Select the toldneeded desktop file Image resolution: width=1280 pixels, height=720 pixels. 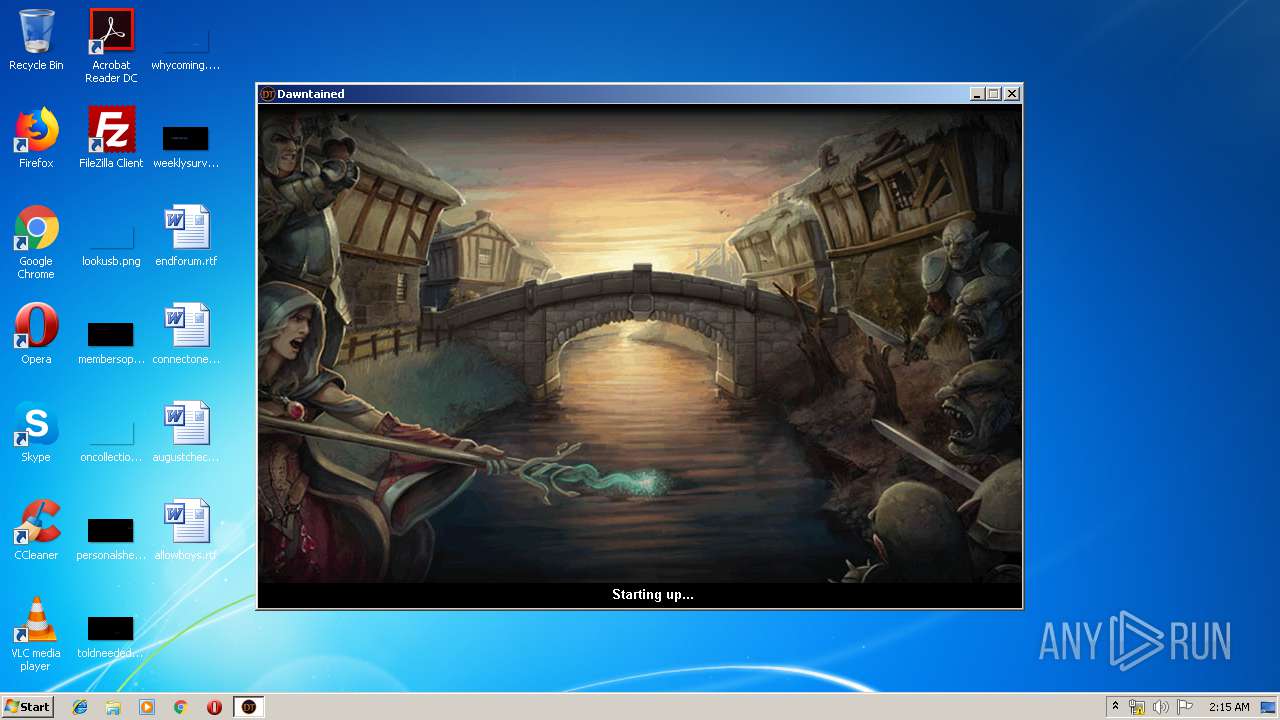pos(111,636)
